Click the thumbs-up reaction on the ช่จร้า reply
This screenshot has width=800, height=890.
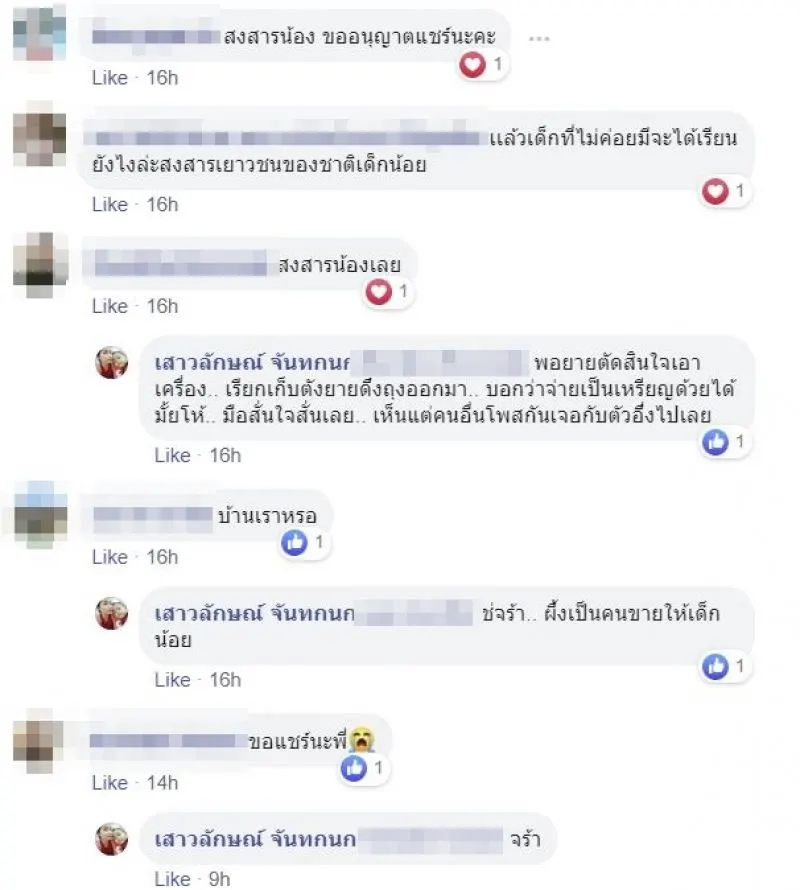(x=715, y=666)
